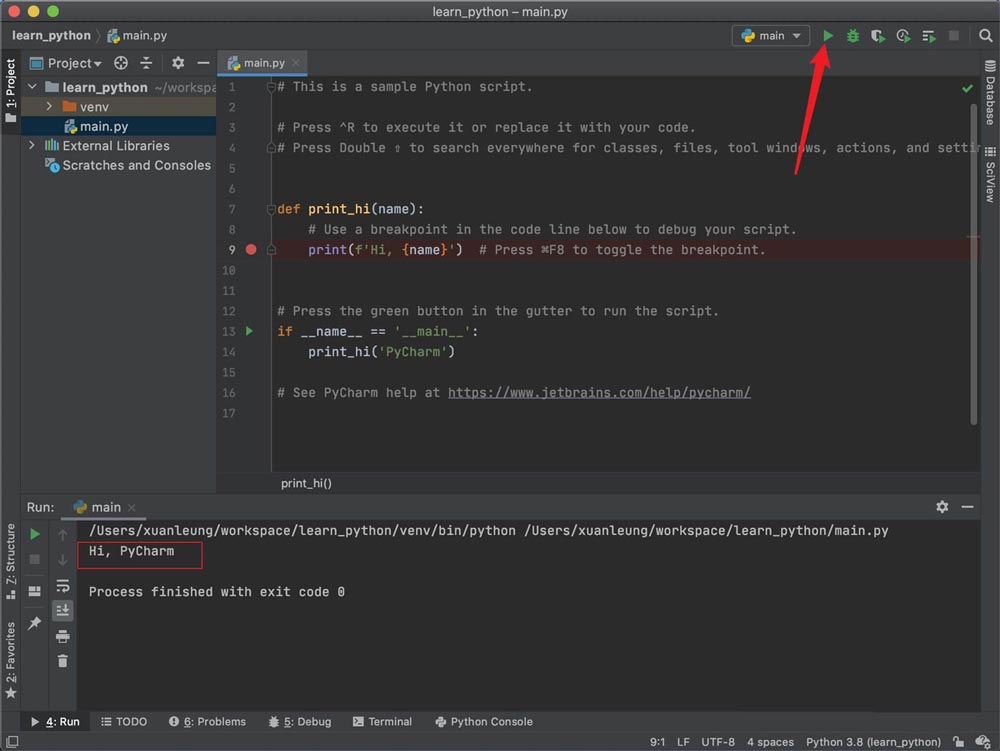Expand the venv folder

coord(49,106)
